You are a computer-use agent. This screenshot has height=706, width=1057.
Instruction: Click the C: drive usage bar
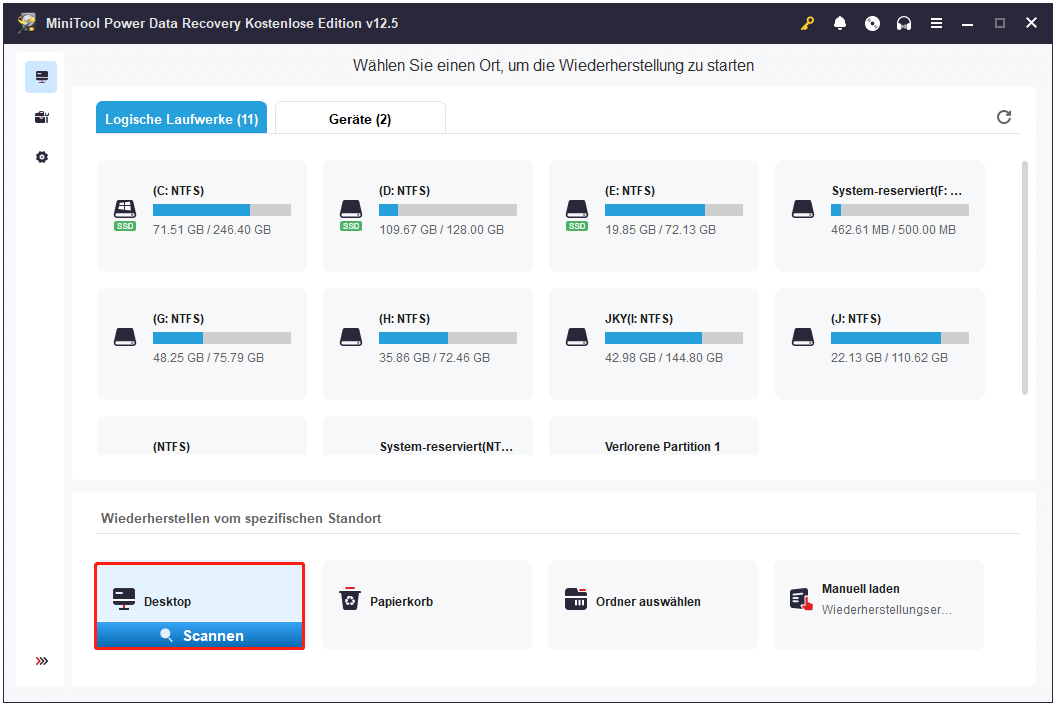pos(222,210)
